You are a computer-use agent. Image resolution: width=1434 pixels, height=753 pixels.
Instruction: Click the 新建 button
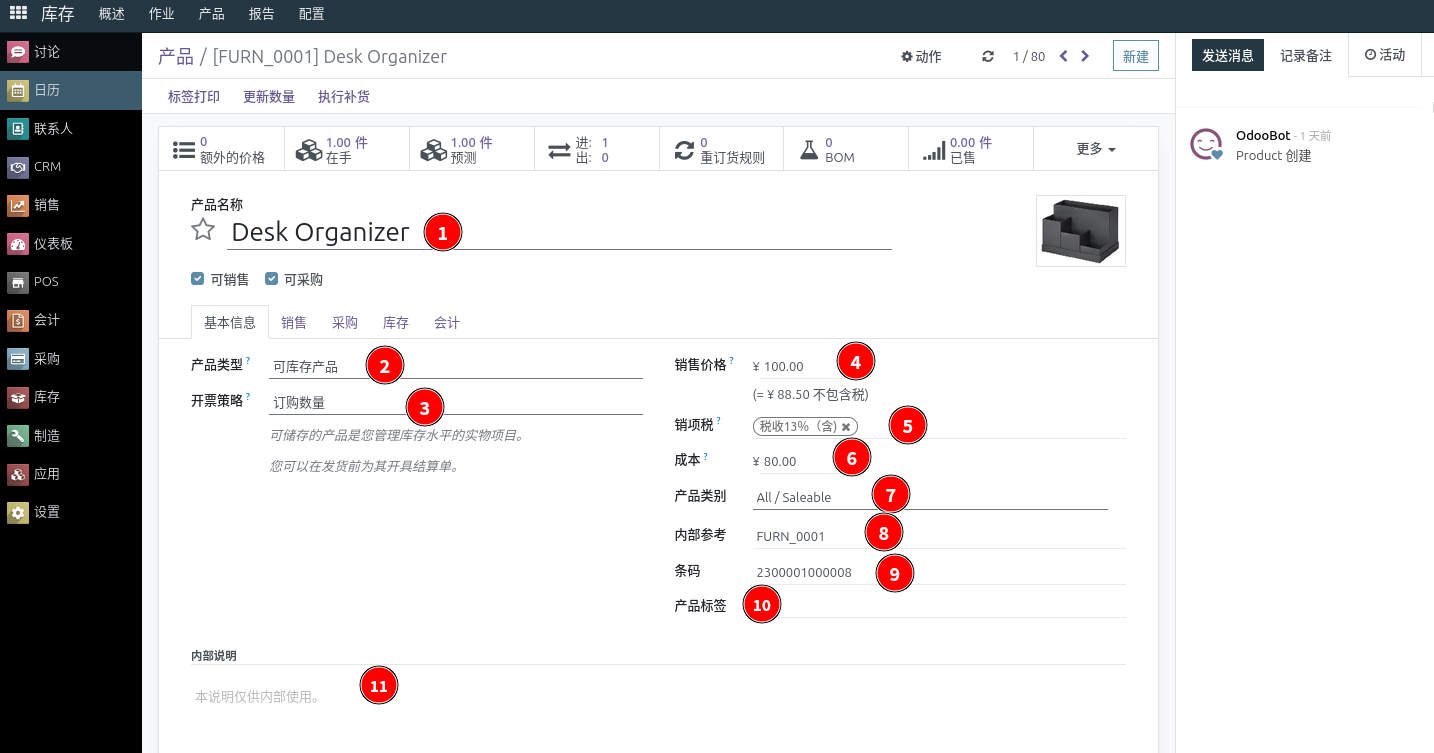point(1136,56)
